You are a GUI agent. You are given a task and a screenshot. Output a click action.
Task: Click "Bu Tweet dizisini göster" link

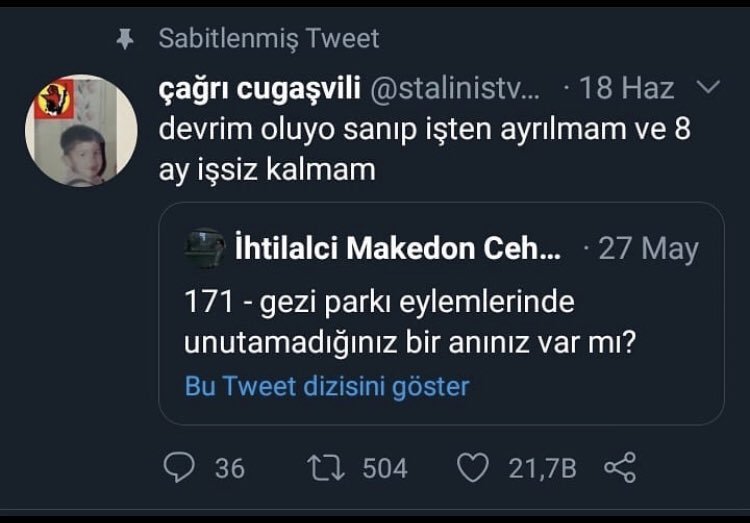327,386
